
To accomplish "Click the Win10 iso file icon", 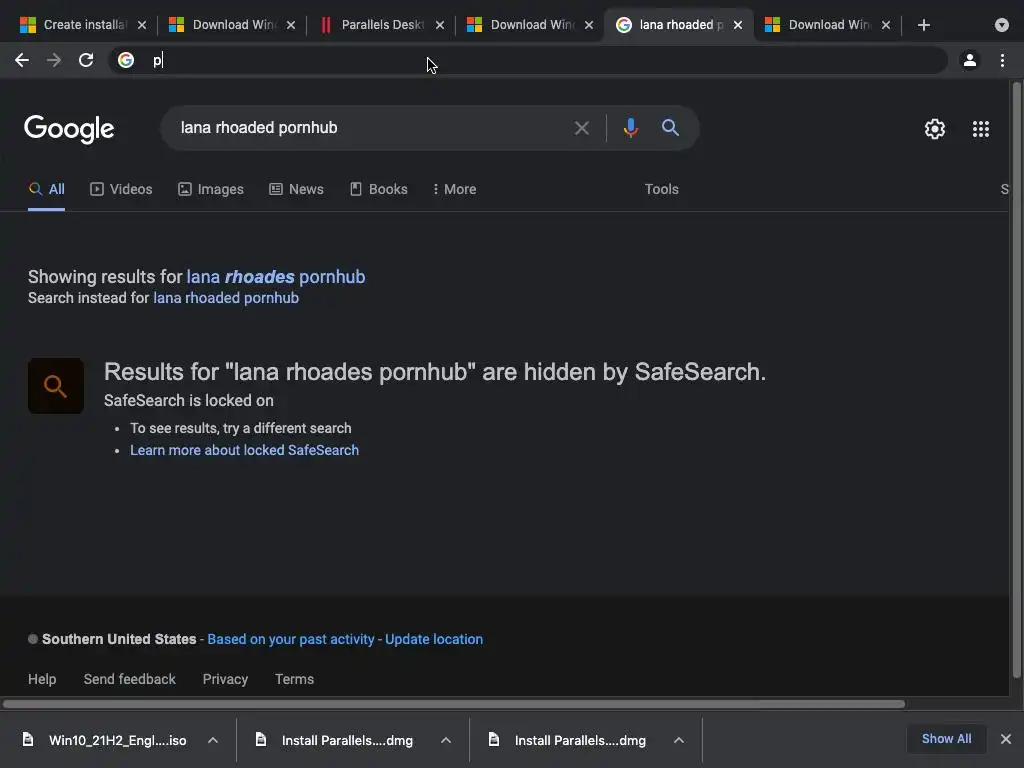I will tap(28, 739).
